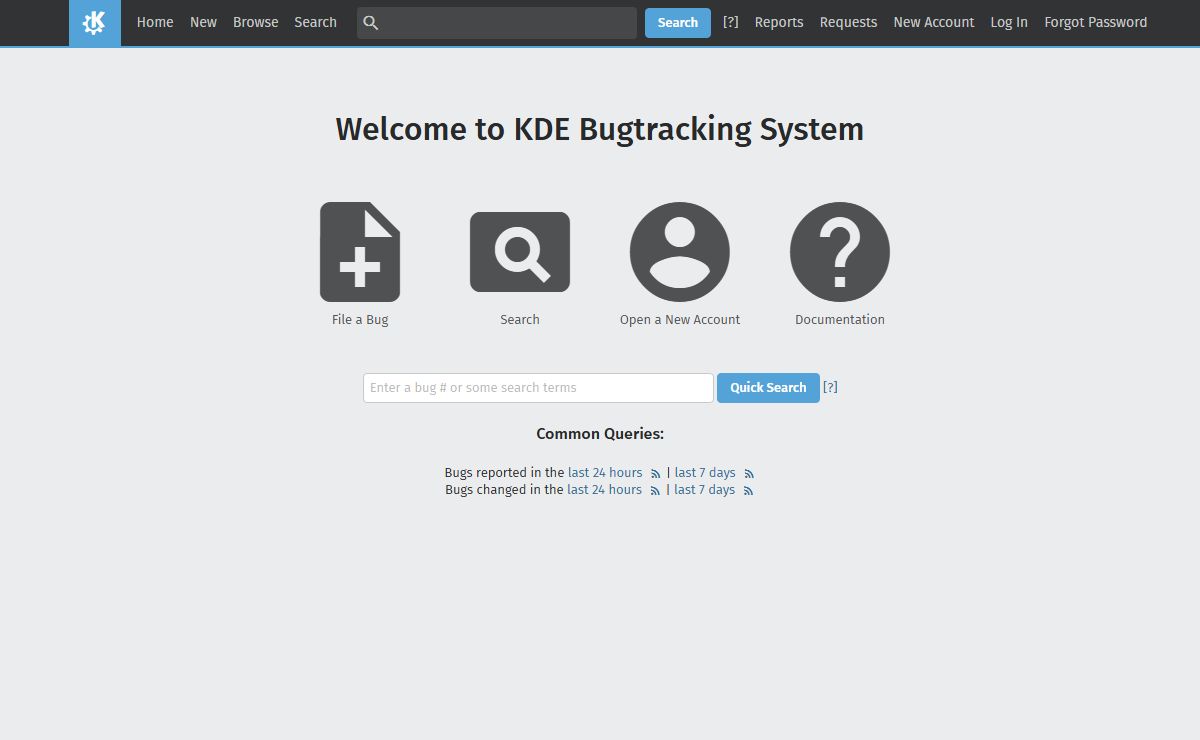Viewport: 1200px width, 740px height.
Task: Click the magnifier icon in the top search bar
Action: point(371,22)
